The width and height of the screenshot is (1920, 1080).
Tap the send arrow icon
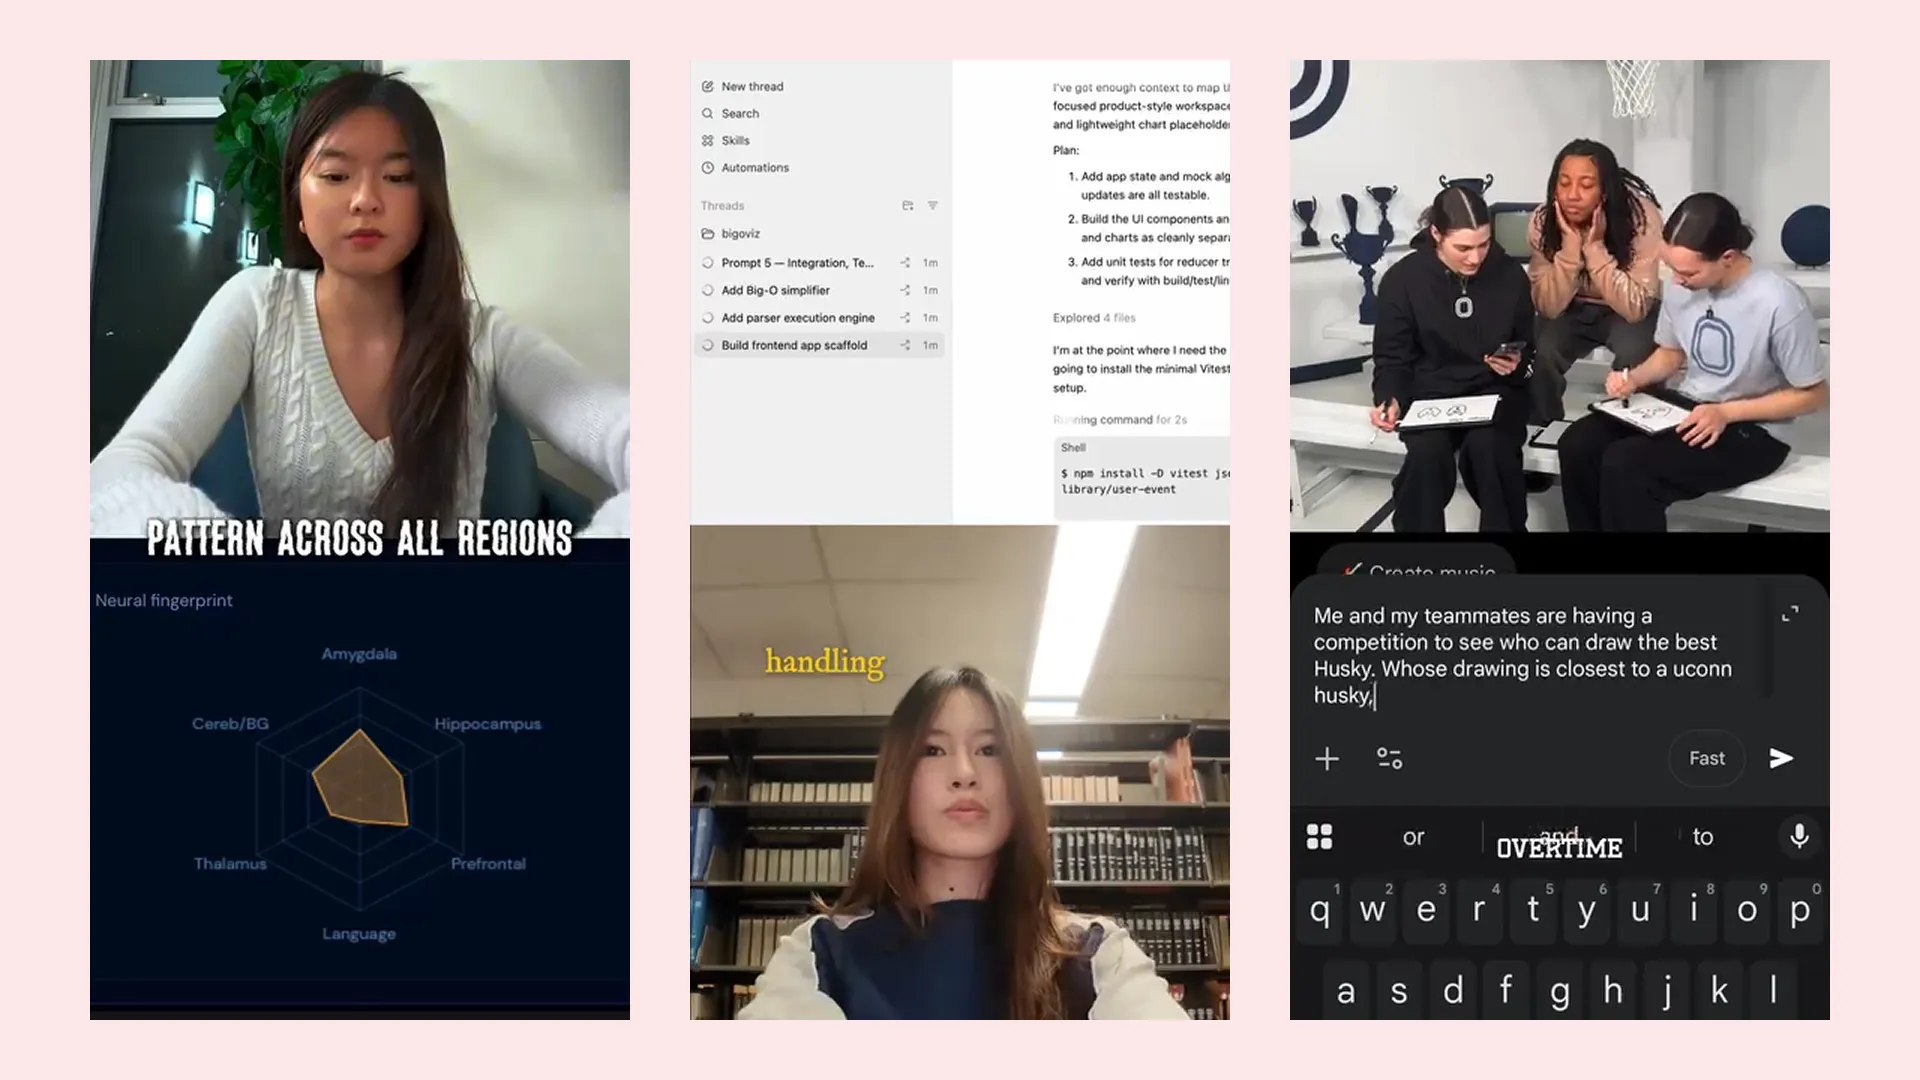pos(1781,759)
